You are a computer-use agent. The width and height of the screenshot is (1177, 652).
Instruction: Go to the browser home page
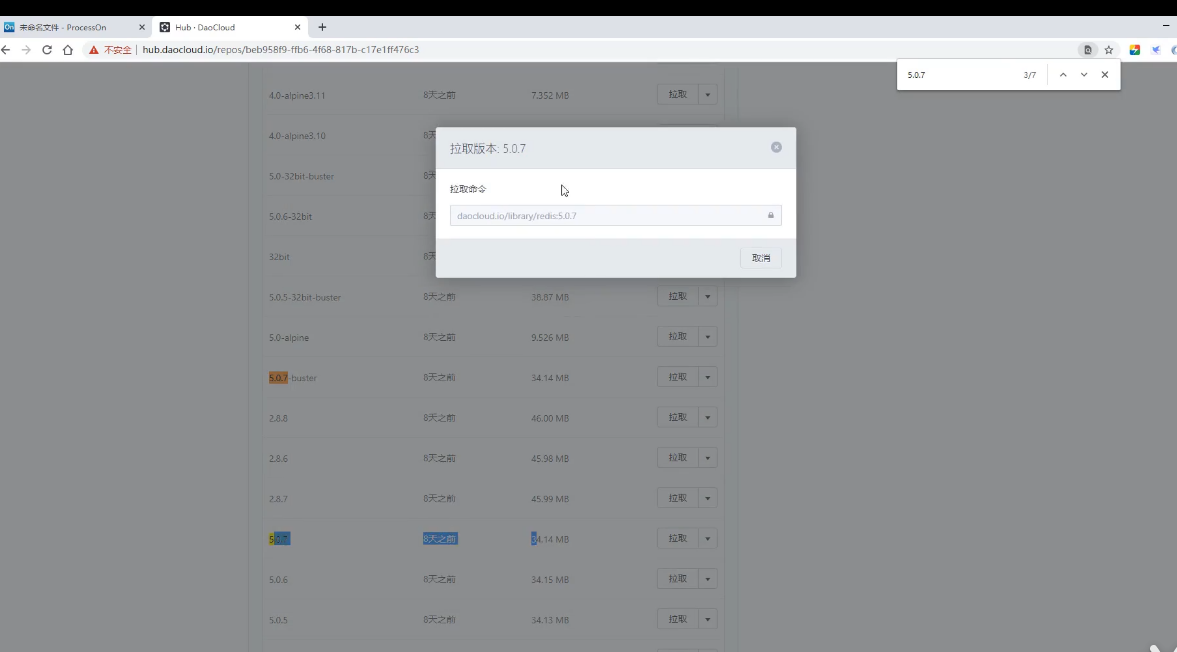68,49
